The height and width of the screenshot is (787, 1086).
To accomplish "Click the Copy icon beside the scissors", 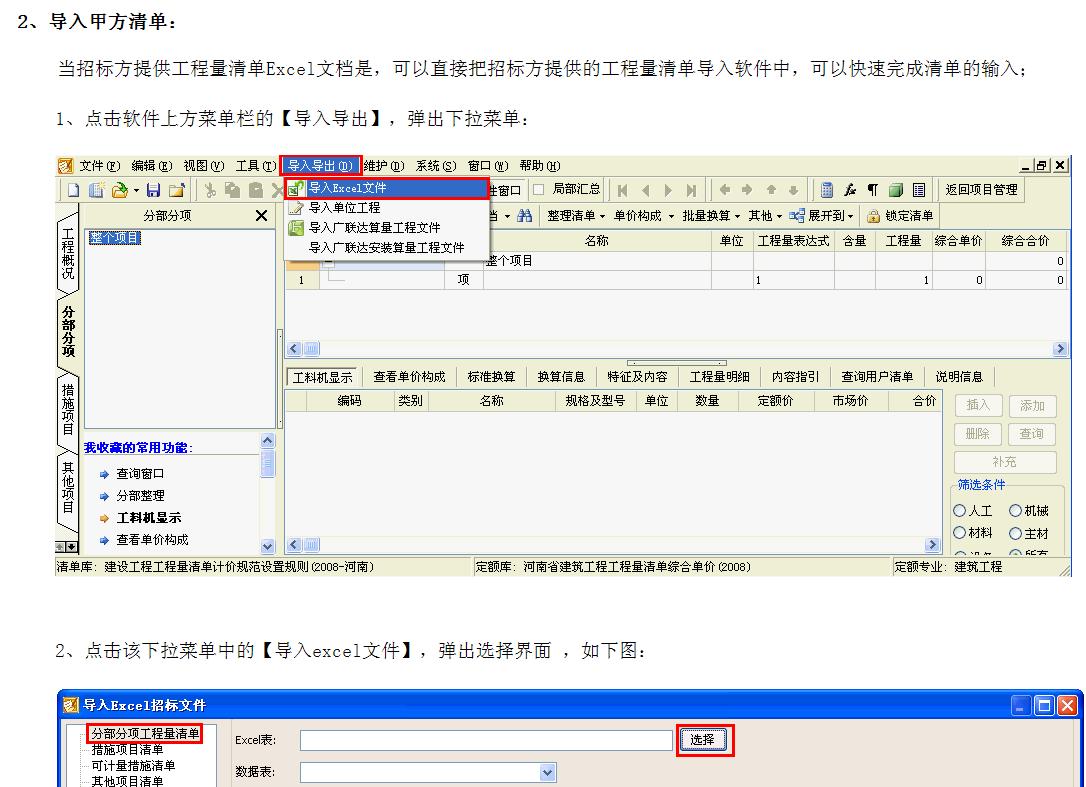I will [233, 190].
